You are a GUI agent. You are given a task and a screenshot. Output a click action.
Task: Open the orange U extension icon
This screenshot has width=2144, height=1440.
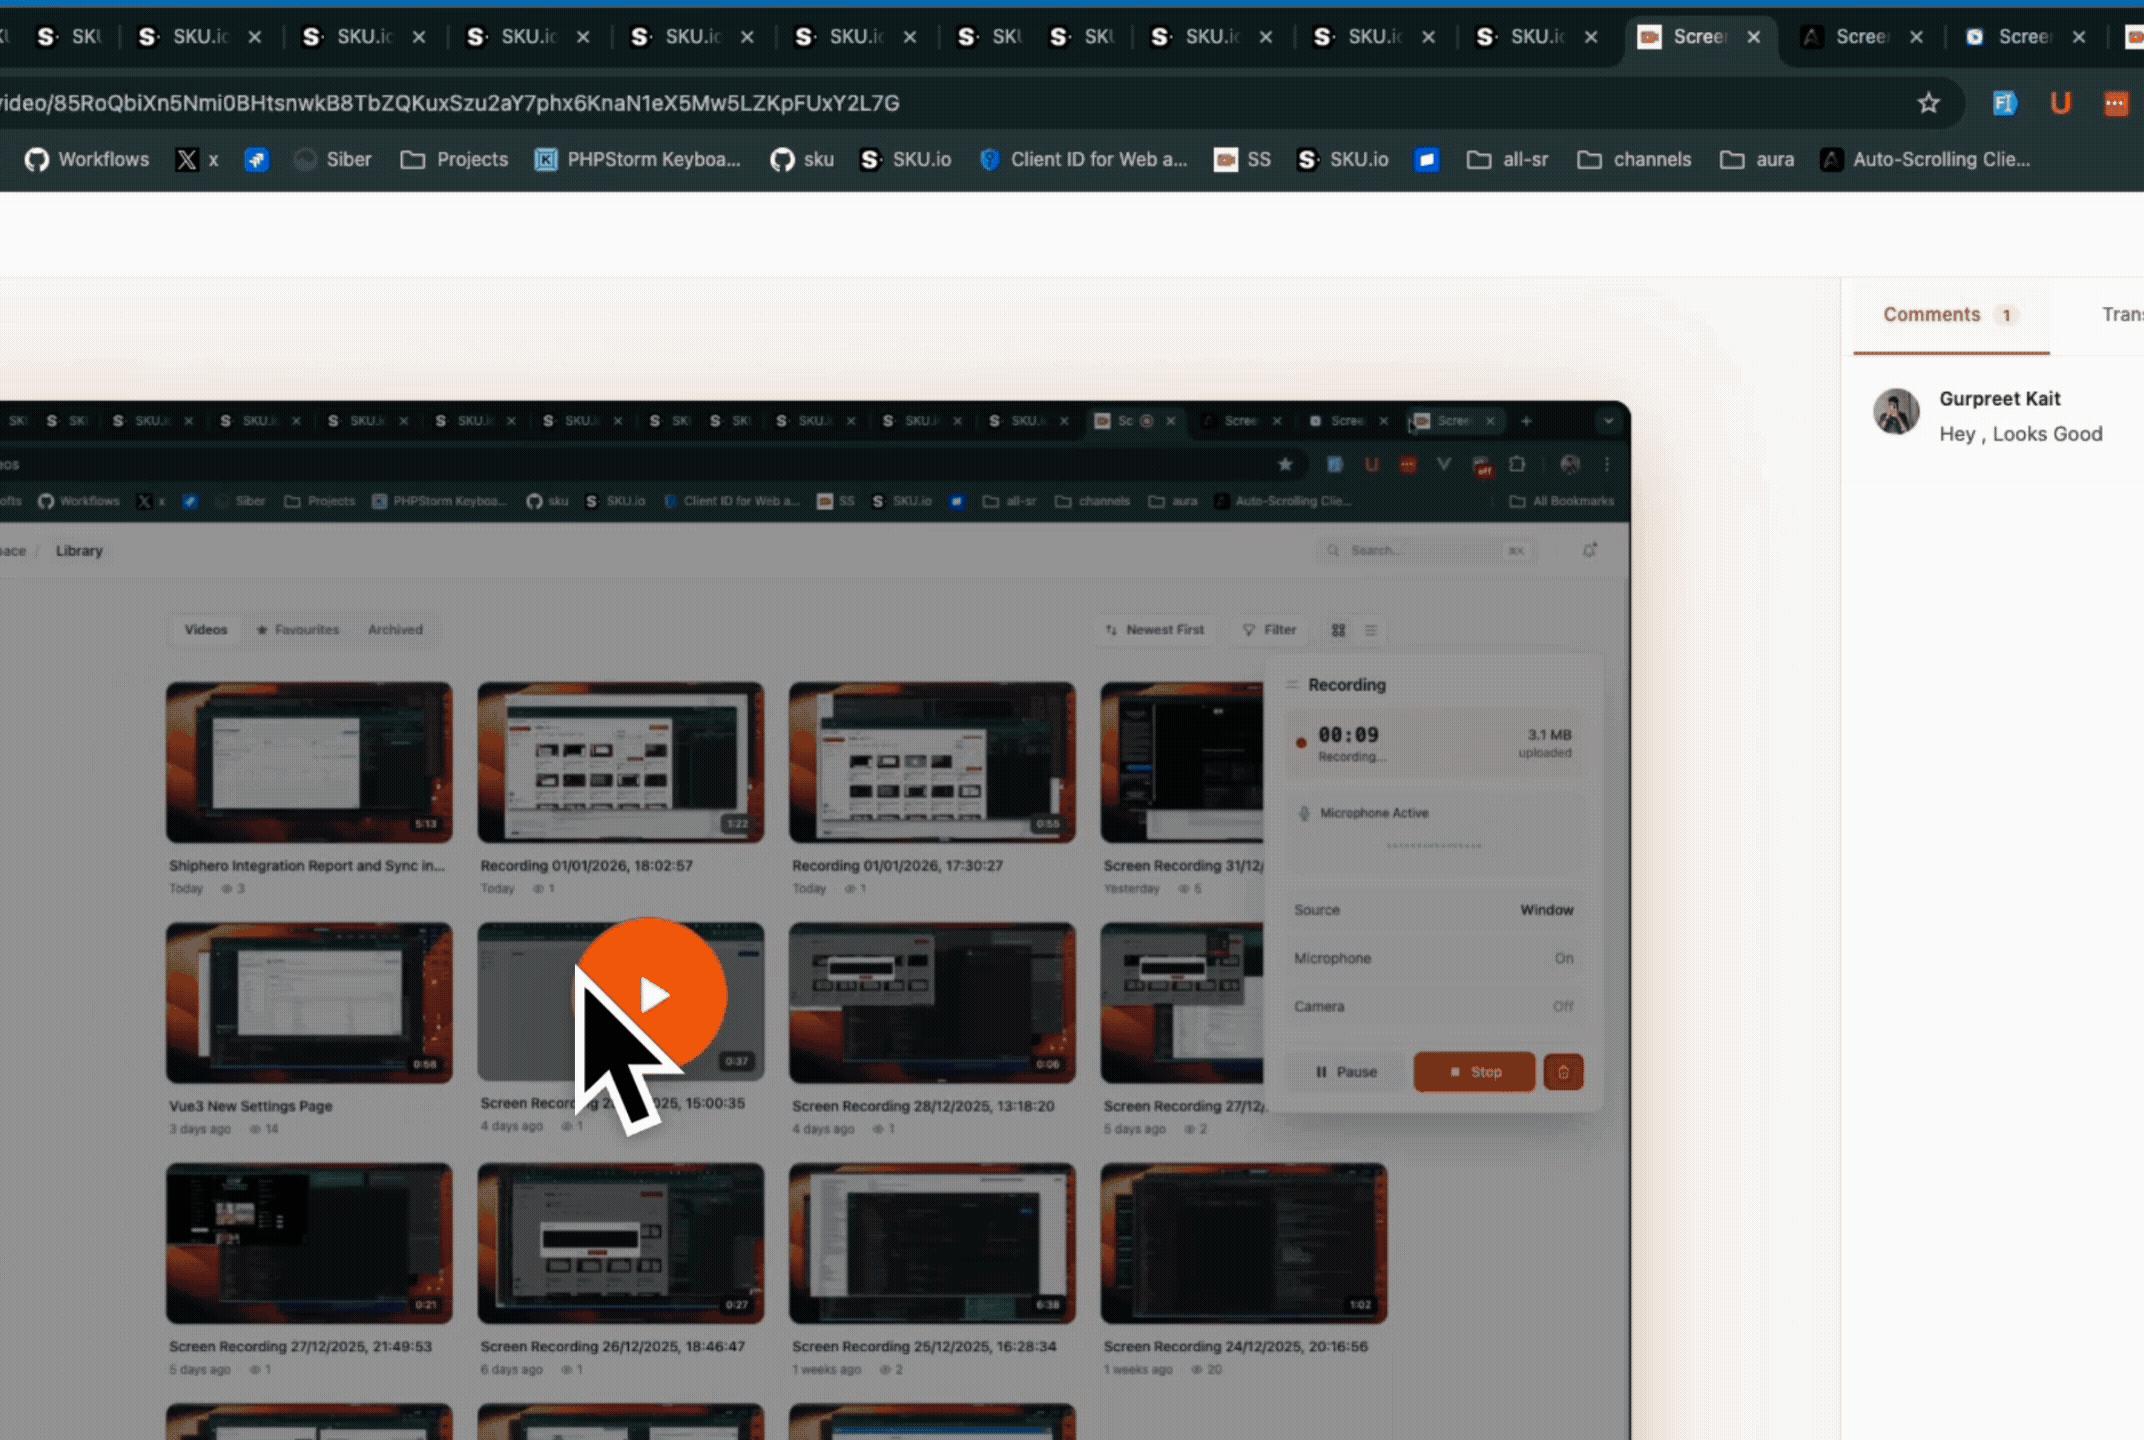2060,103
